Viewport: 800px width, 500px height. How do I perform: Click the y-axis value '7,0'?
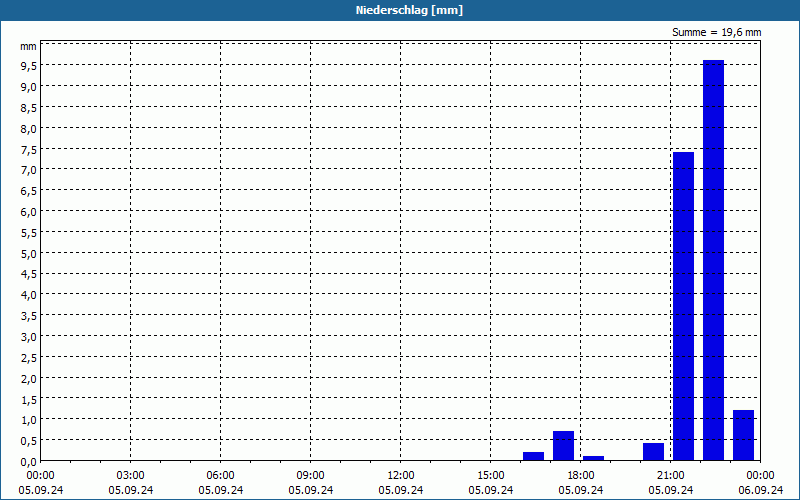tap(29, 170)
